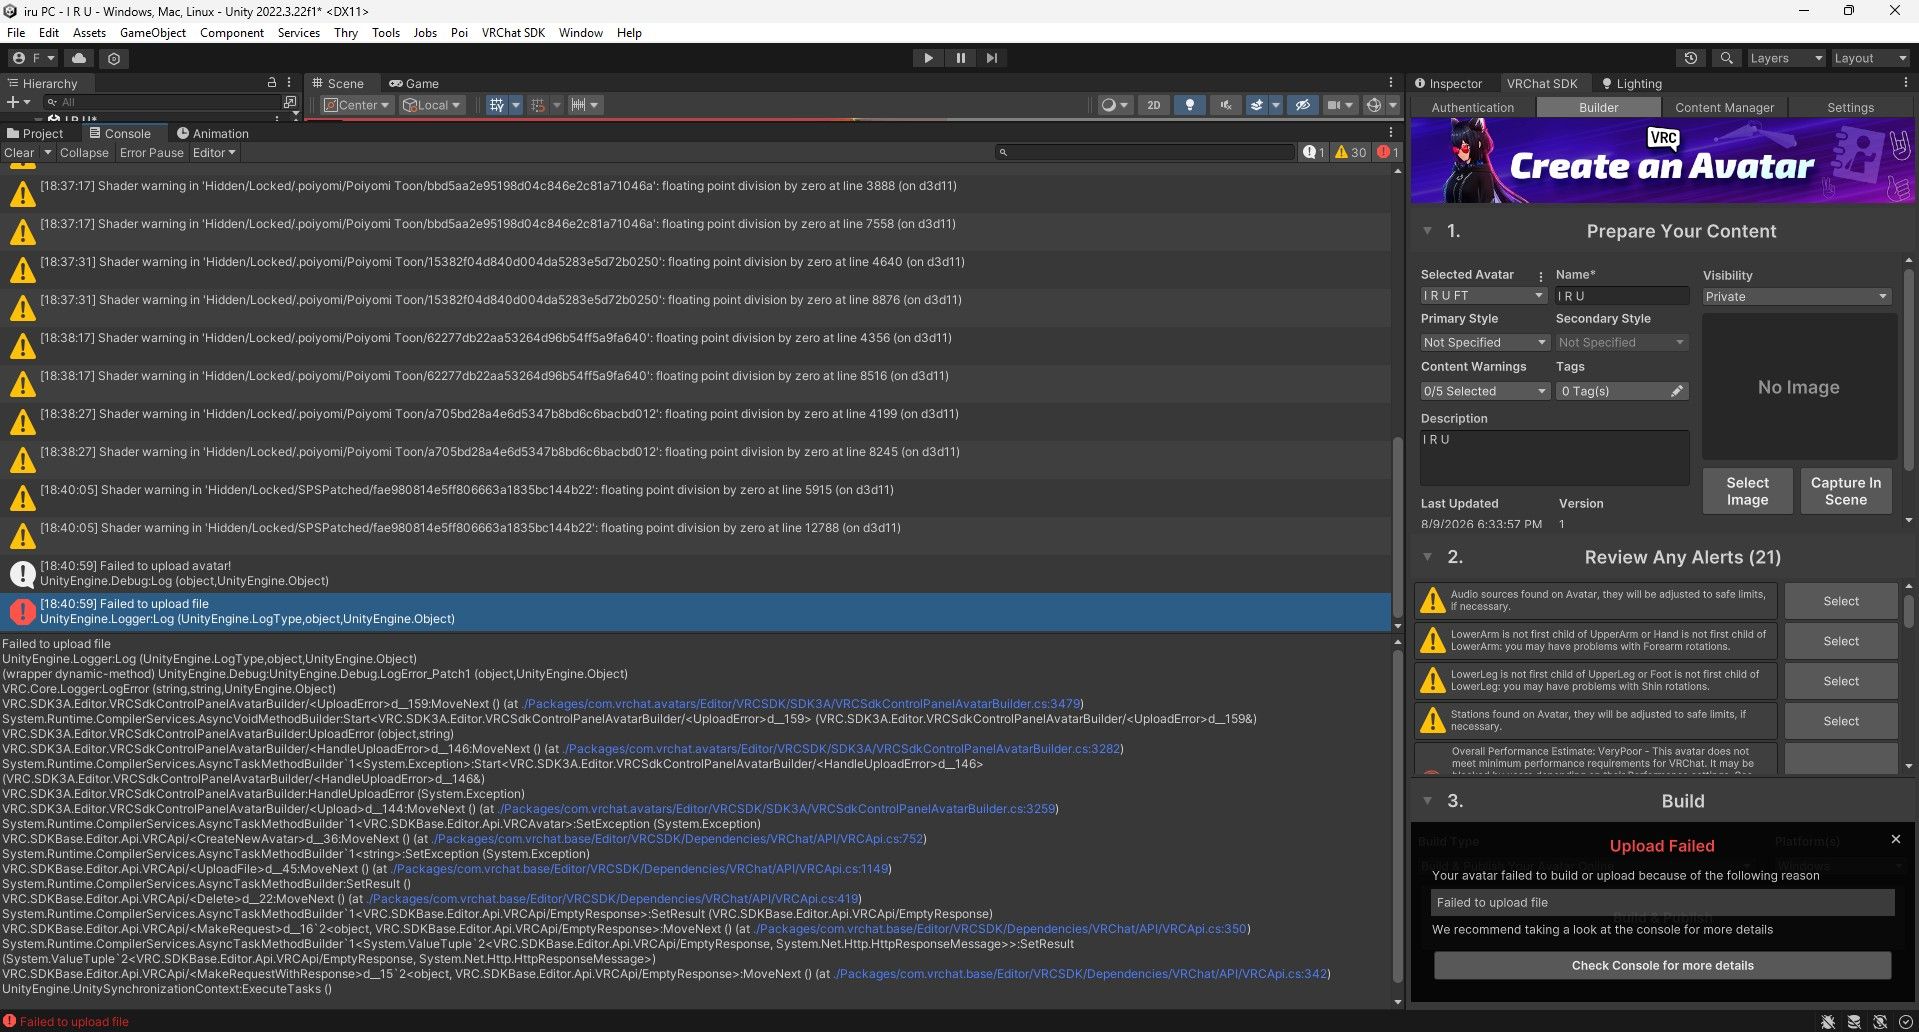Screen dimensions: 1919x1032
Task: Toggle hidden objects visibility in Scene view
Action: coord(1302,105)
